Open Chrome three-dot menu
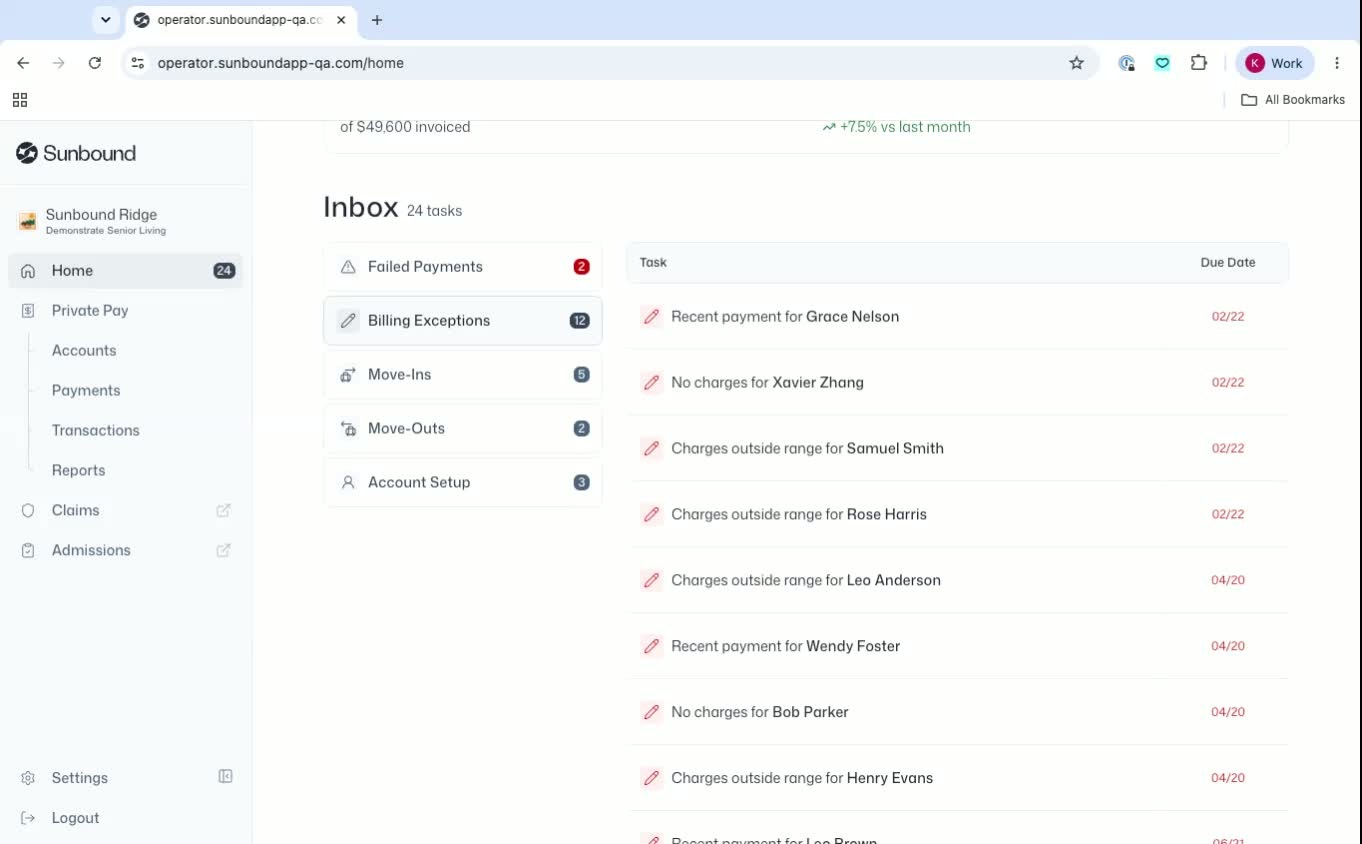This screenshot has height=844, width=1362. 1337,63
